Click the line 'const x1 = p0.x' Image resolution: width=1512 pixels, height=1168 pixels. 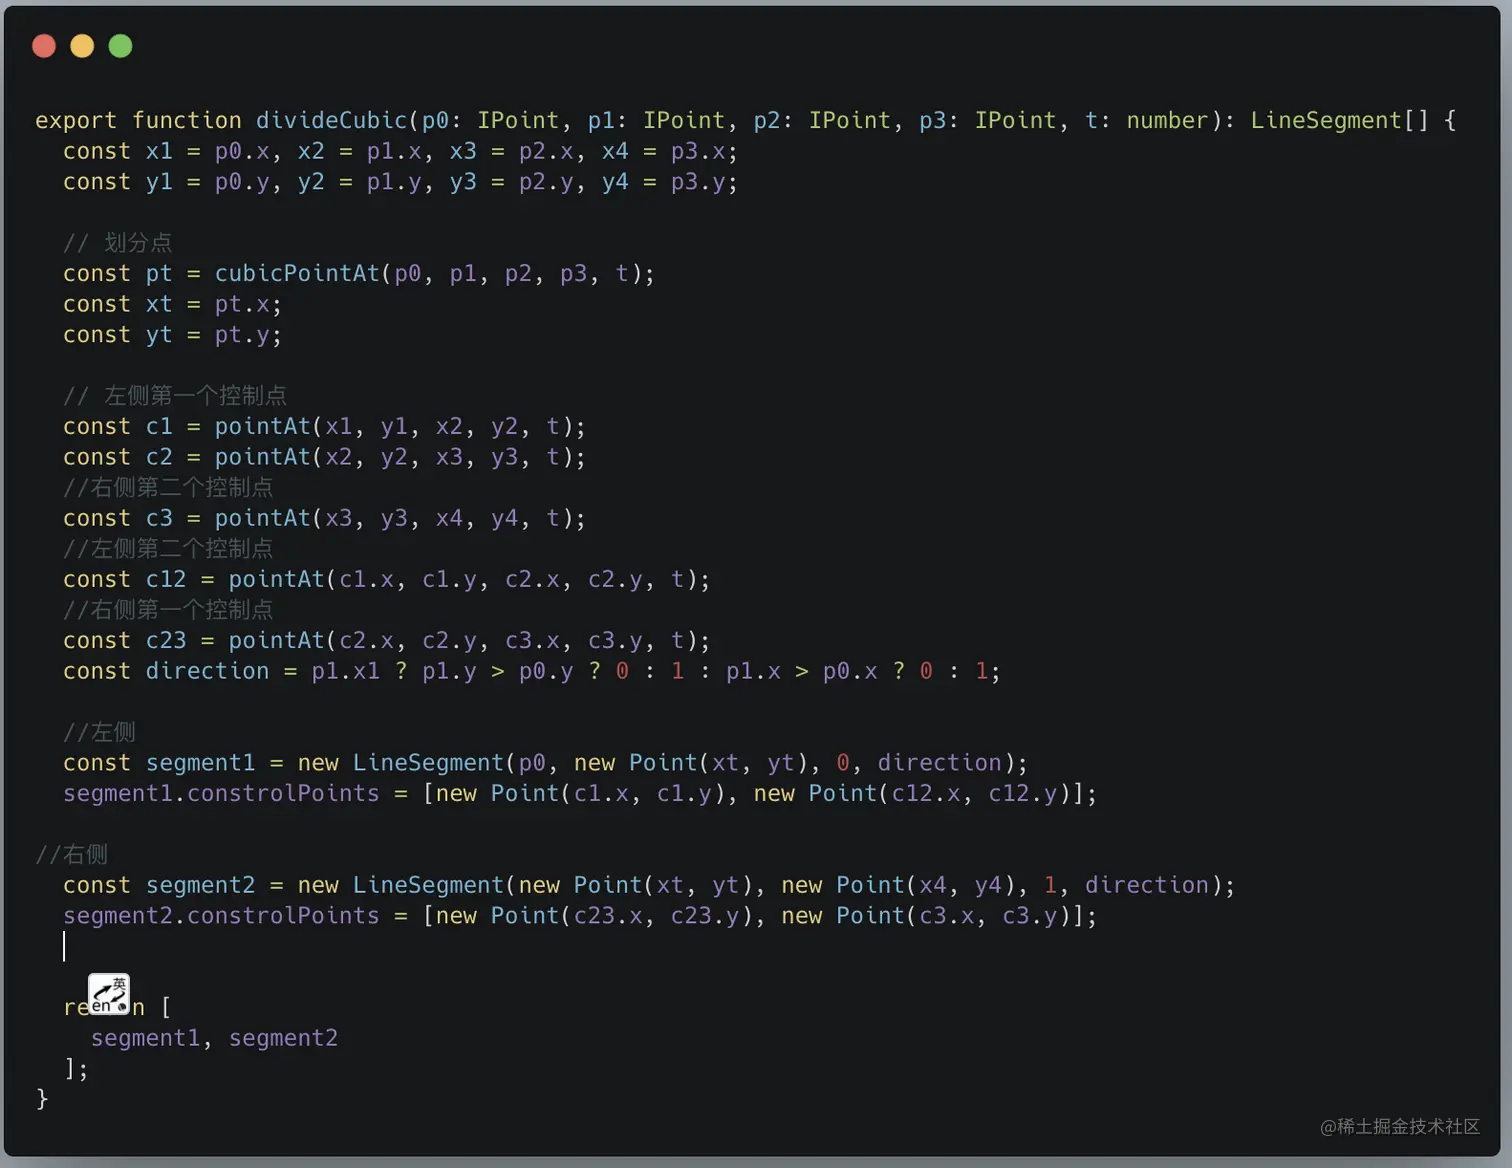click(x=400, y=151)
